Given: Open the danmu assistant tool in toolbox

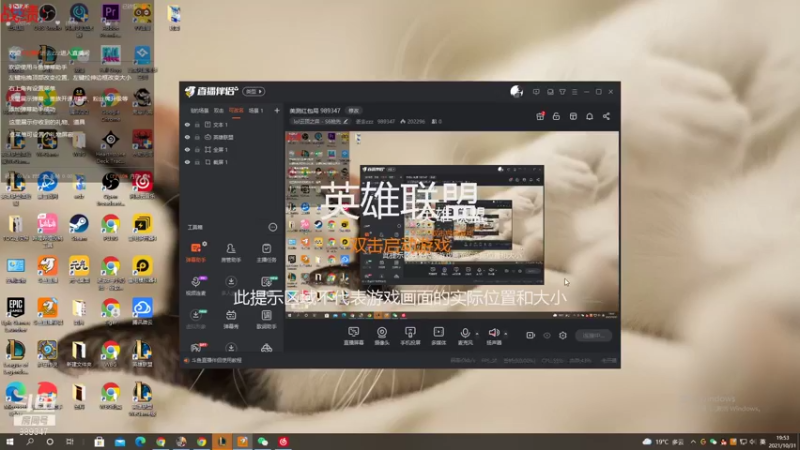Looking at the screenshot, I should 196,252.
